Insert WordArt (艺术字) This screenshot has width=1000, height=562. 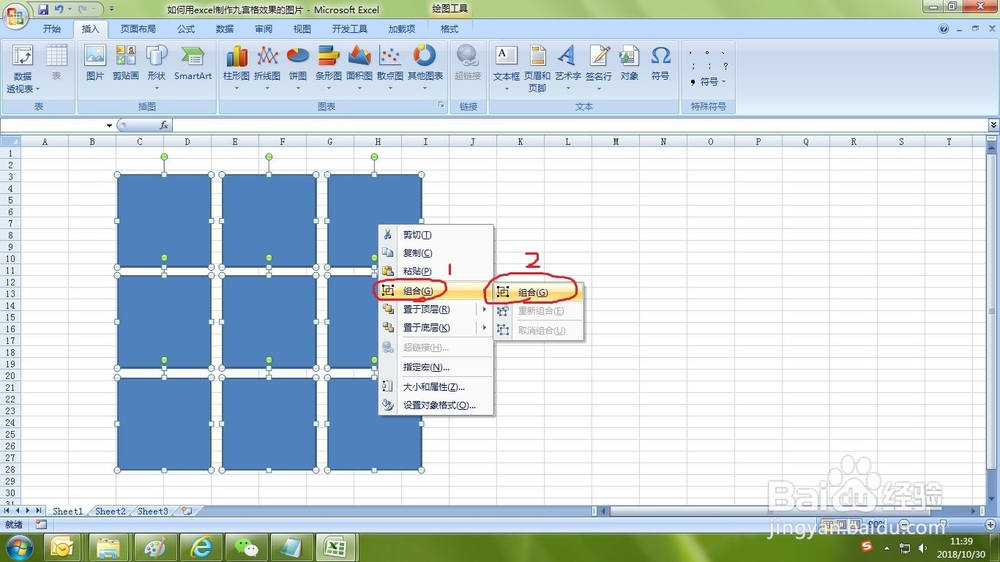pyautogui.click(x=568, y=66)
